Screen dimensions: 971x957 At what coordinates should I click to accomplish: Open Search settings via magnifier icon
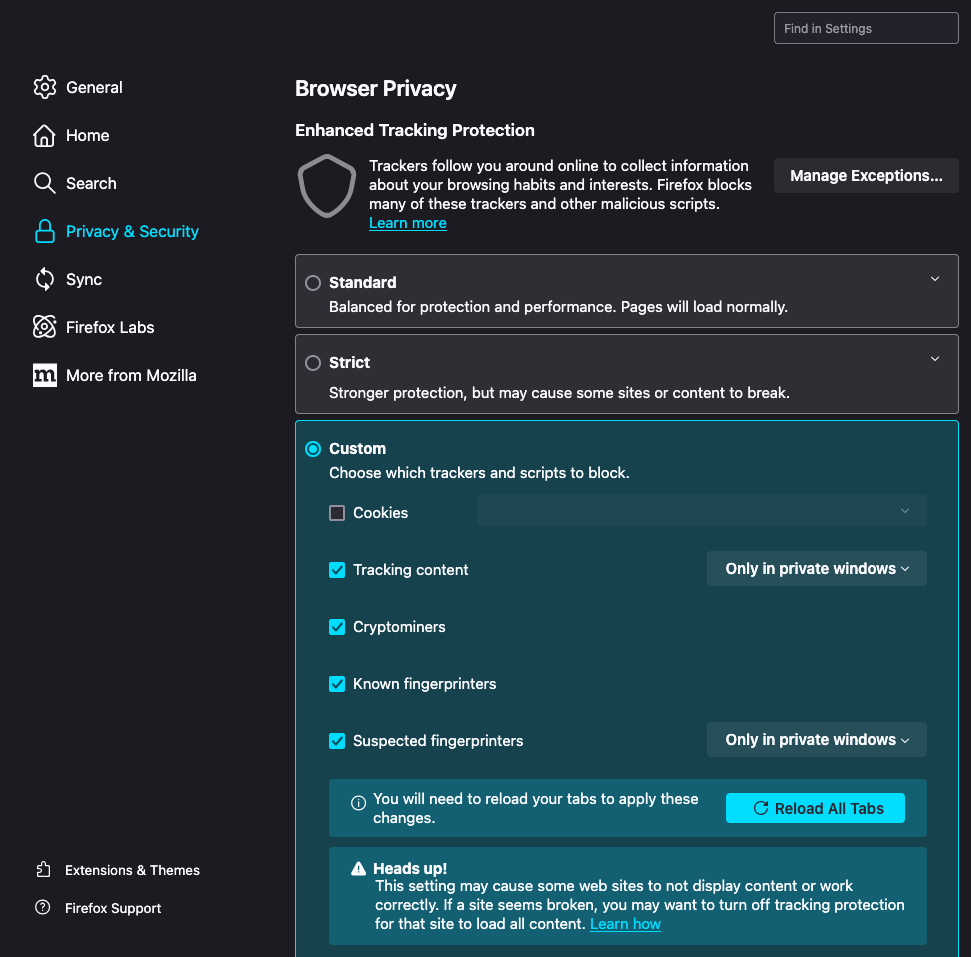coord(45,183)
